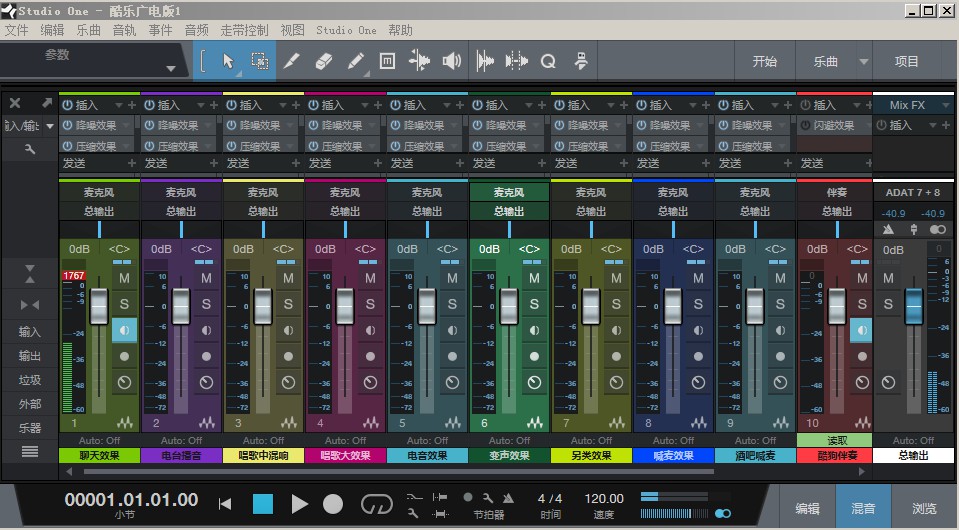The image size is (959, 530).
Task: Open the mixer wrench settings icon
Action: [30, 149]
